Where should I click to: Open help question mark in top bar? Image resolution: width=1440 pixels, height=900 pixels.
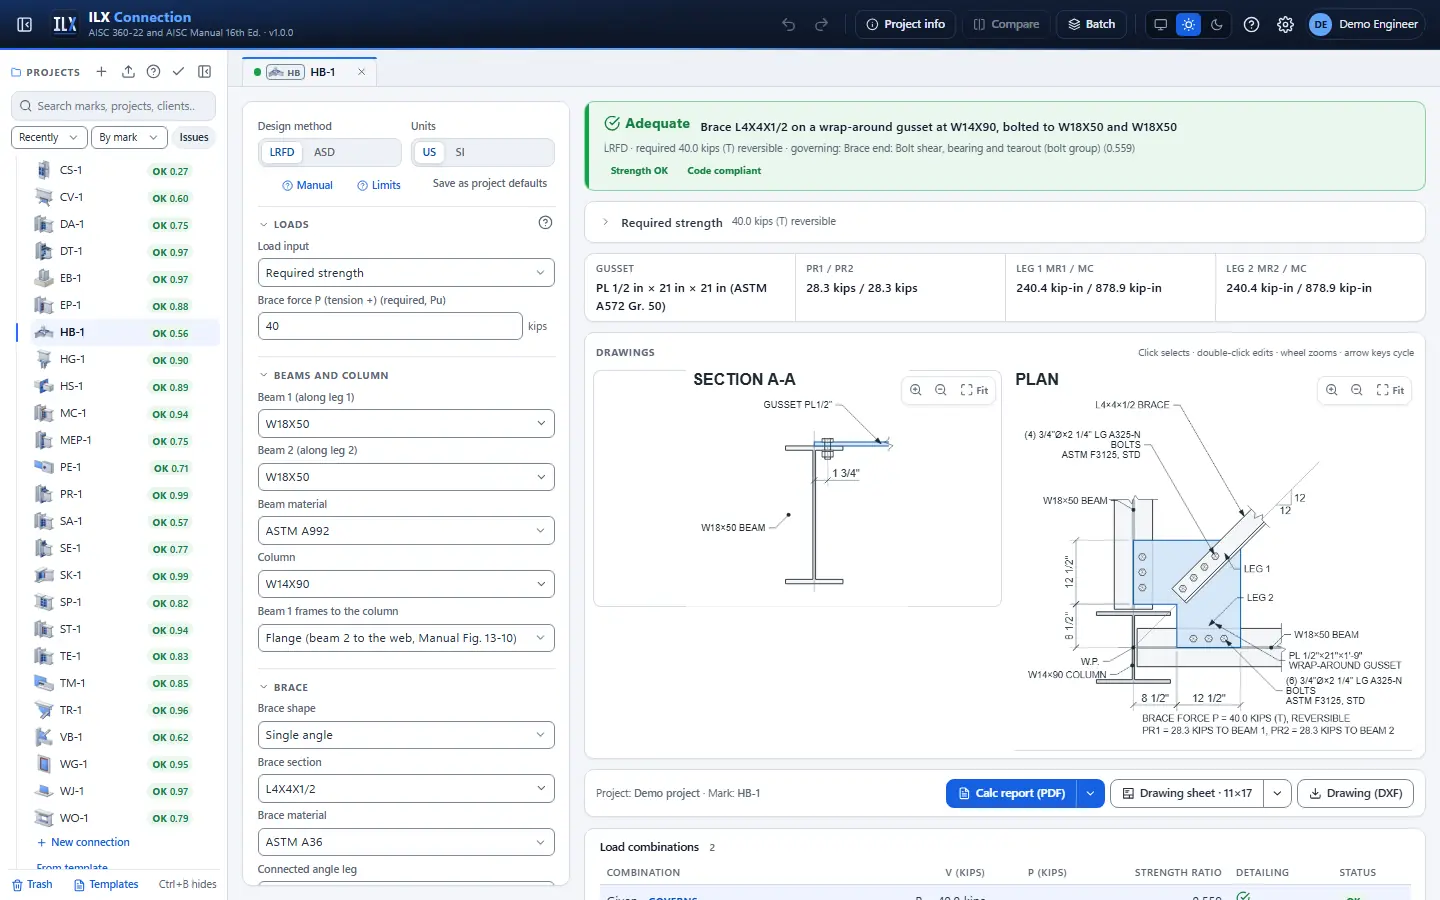(x=1251, y=24)
